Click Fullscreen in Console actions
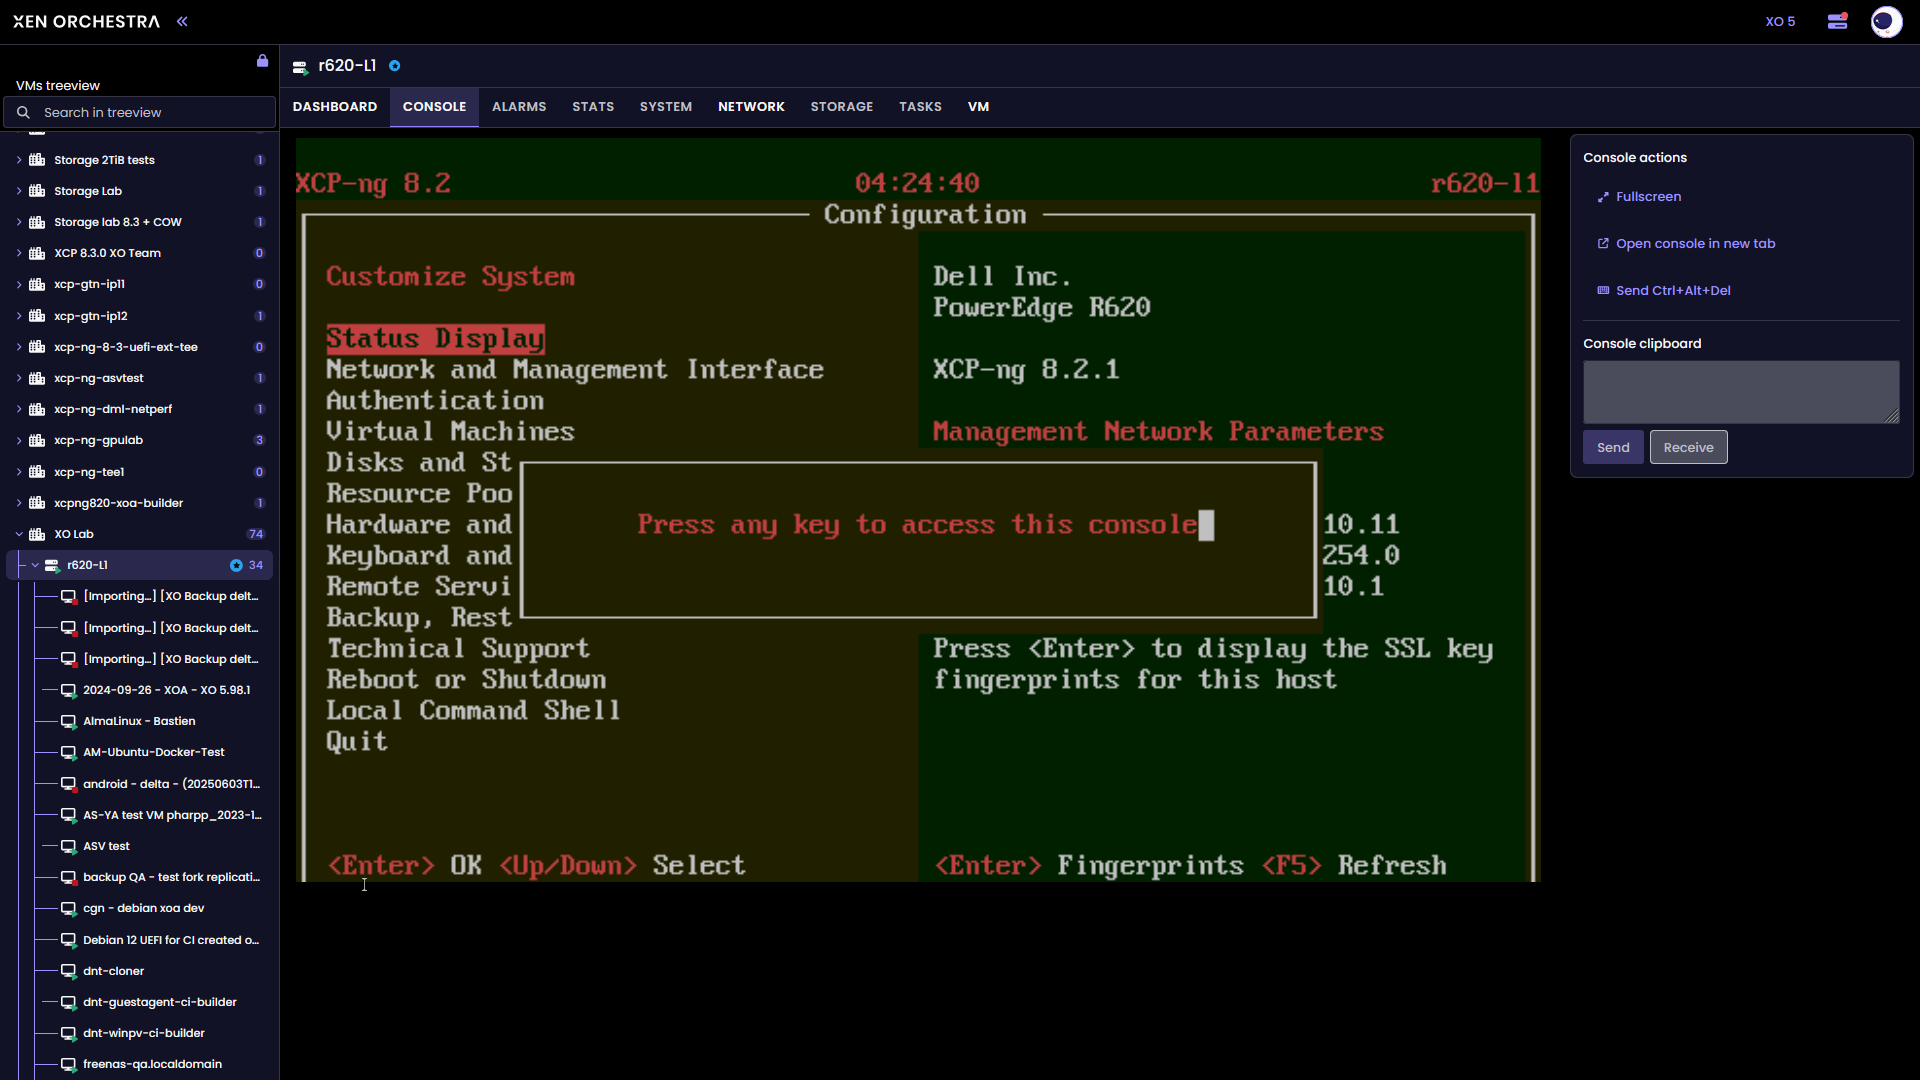 tap(1639, 197)
